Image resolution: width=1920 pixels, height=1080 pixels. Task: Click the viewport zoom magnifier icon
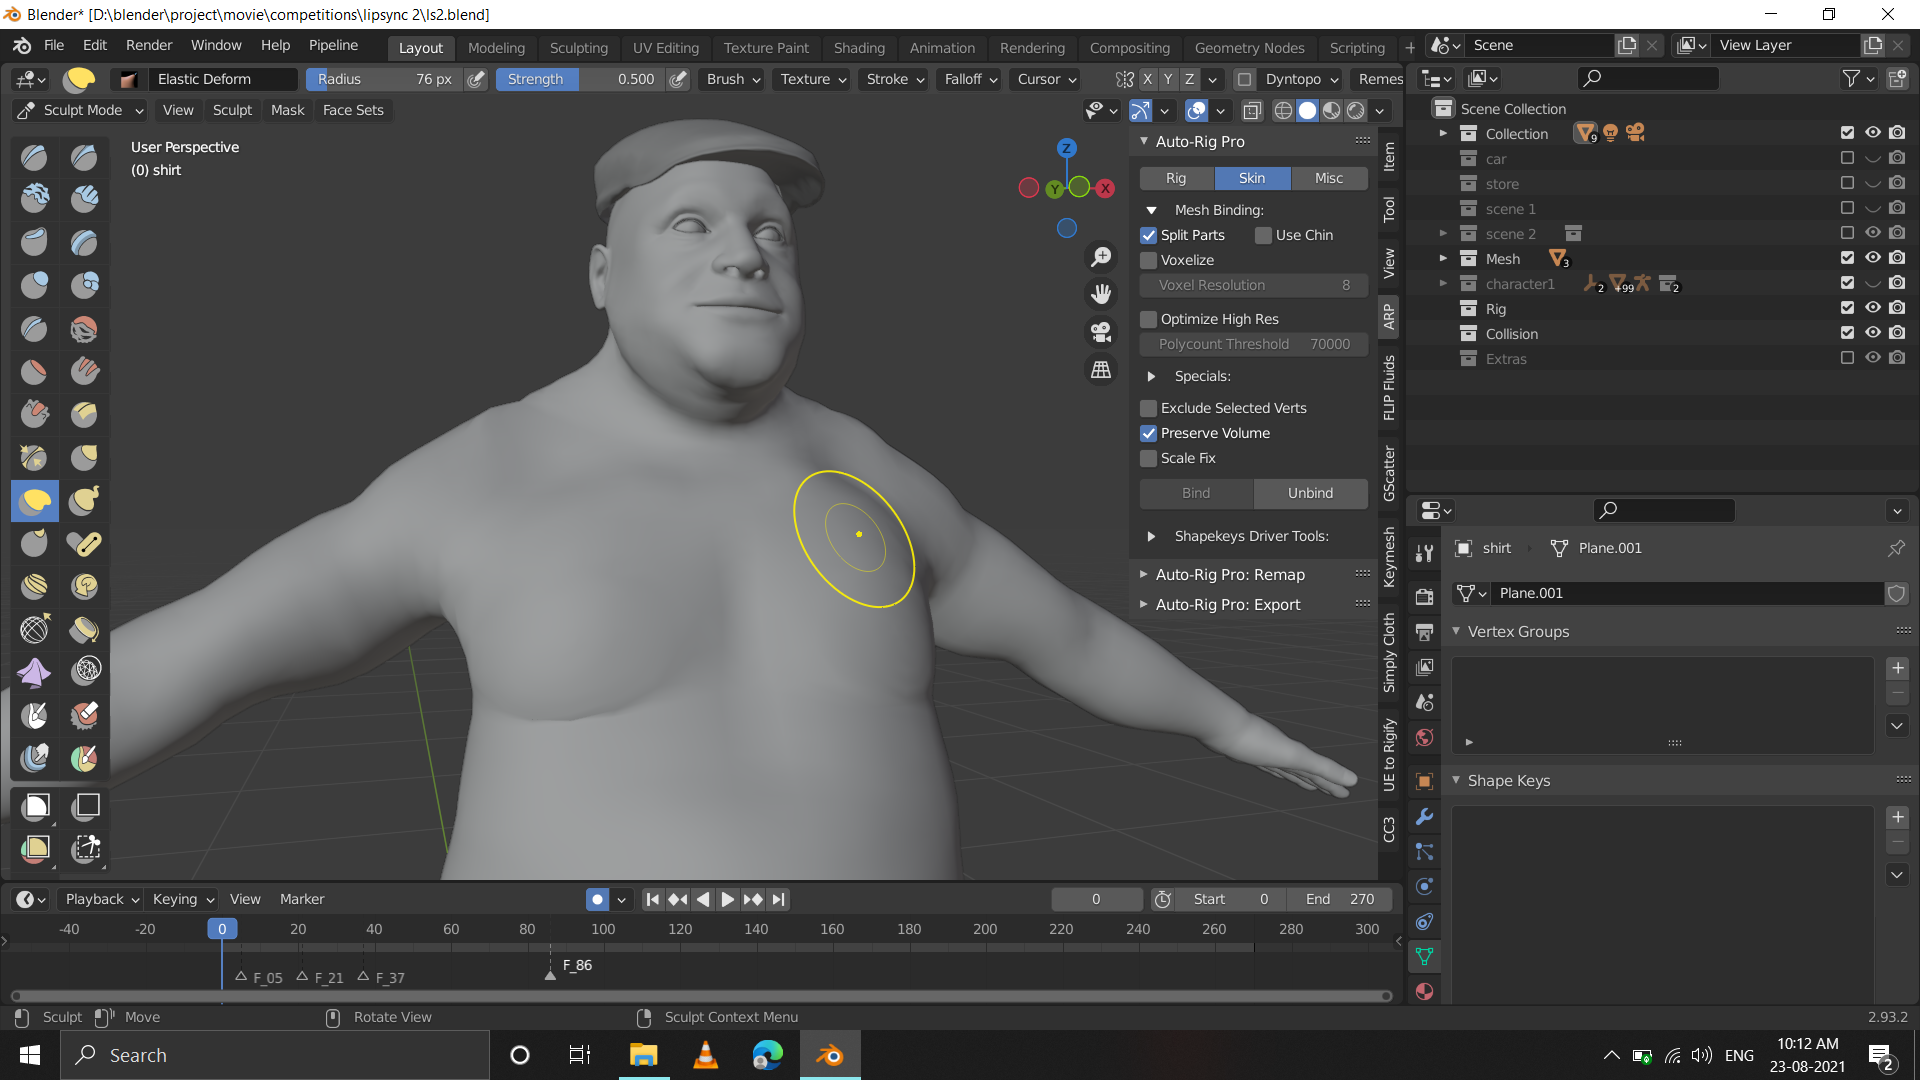[x=1101, y=257]
